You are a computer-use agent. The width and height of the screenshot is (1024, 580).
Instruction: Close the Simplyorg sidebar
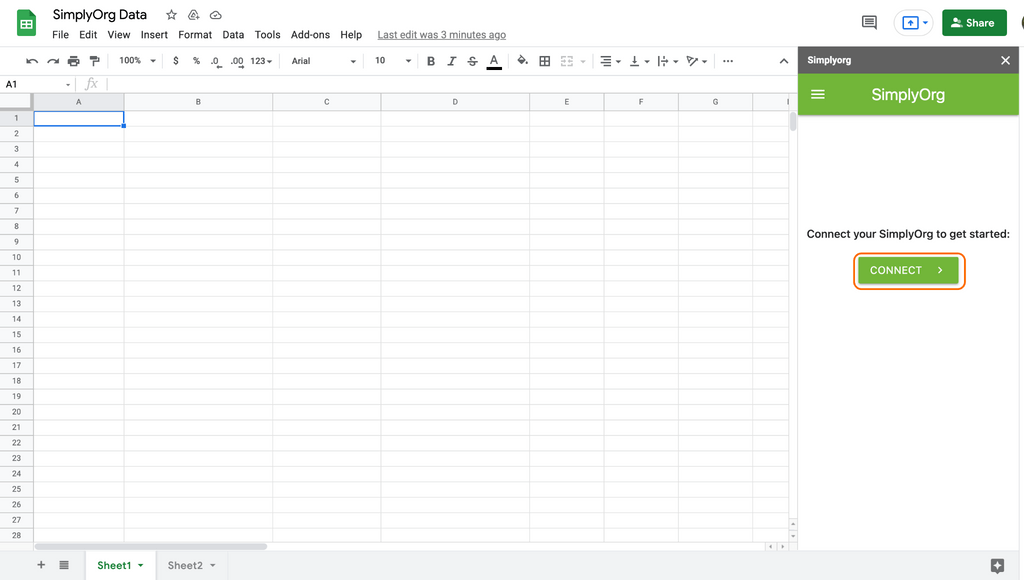click(1005, 60)
